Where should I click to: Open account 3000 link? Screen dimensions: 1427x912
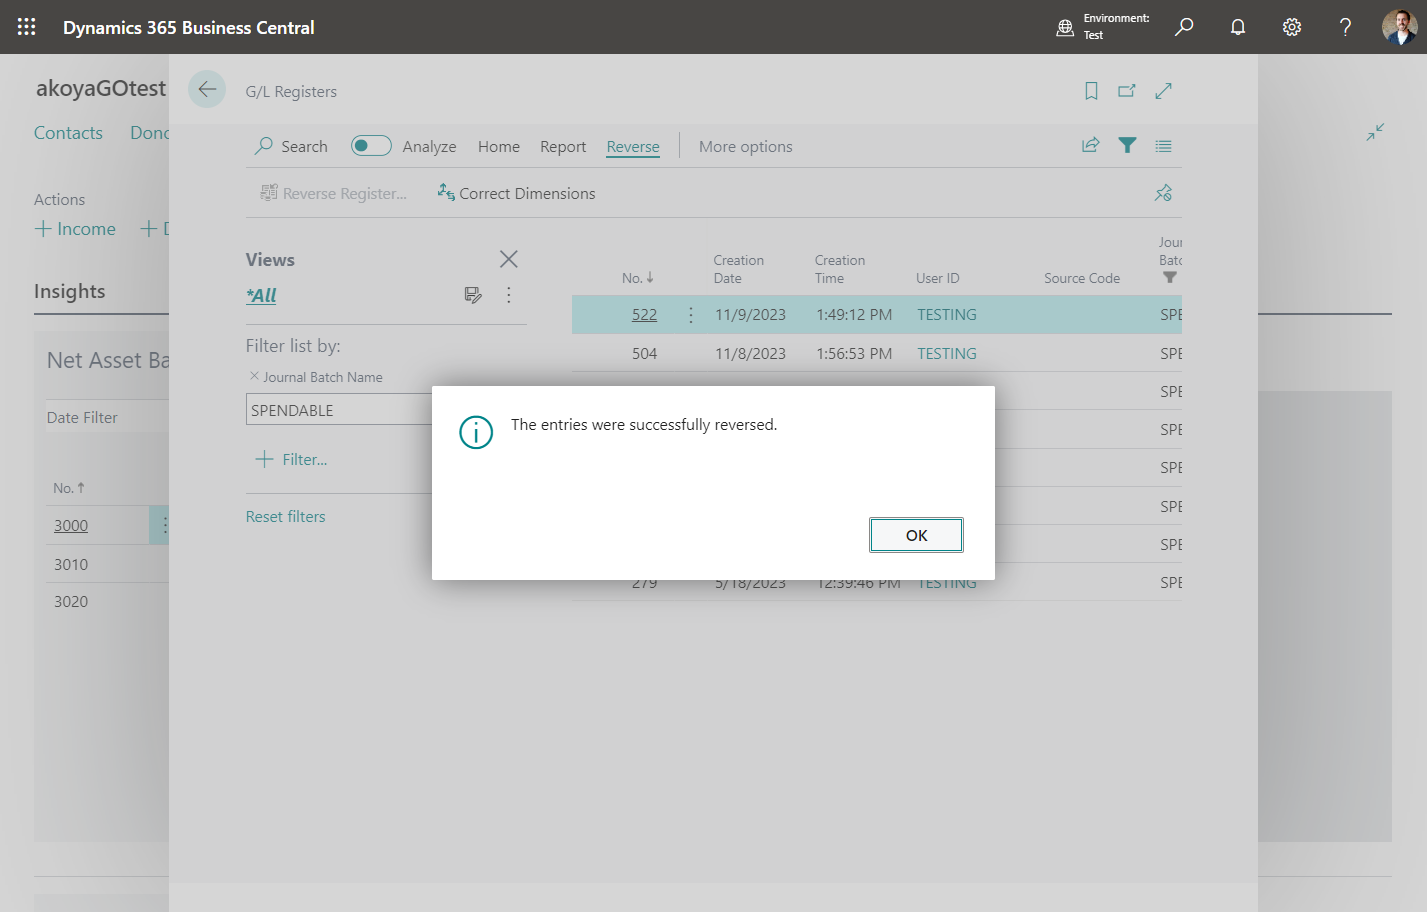[x=71, y=526]
